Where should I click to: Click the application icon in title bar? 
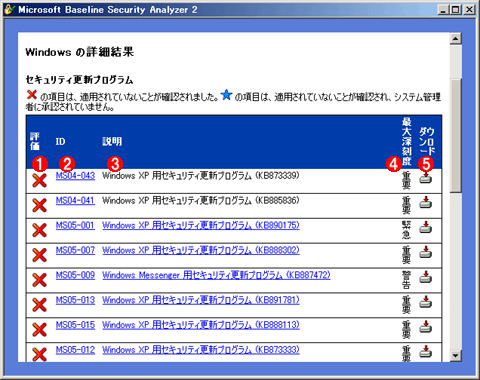pos(9,9)
